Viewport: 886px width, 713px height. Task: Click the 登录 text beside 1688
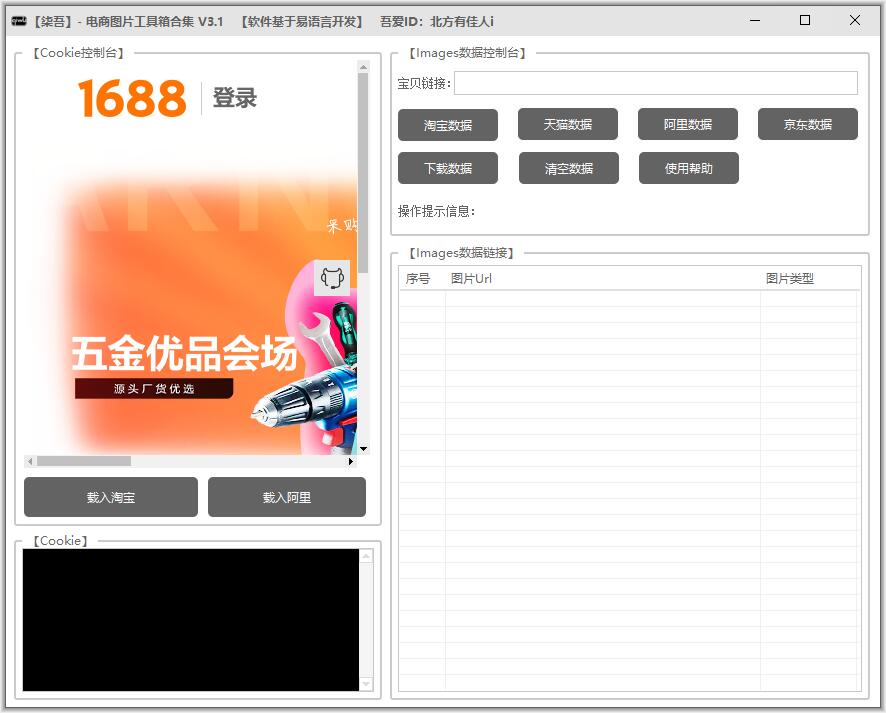pyautogui.click(x=234, y=98)
